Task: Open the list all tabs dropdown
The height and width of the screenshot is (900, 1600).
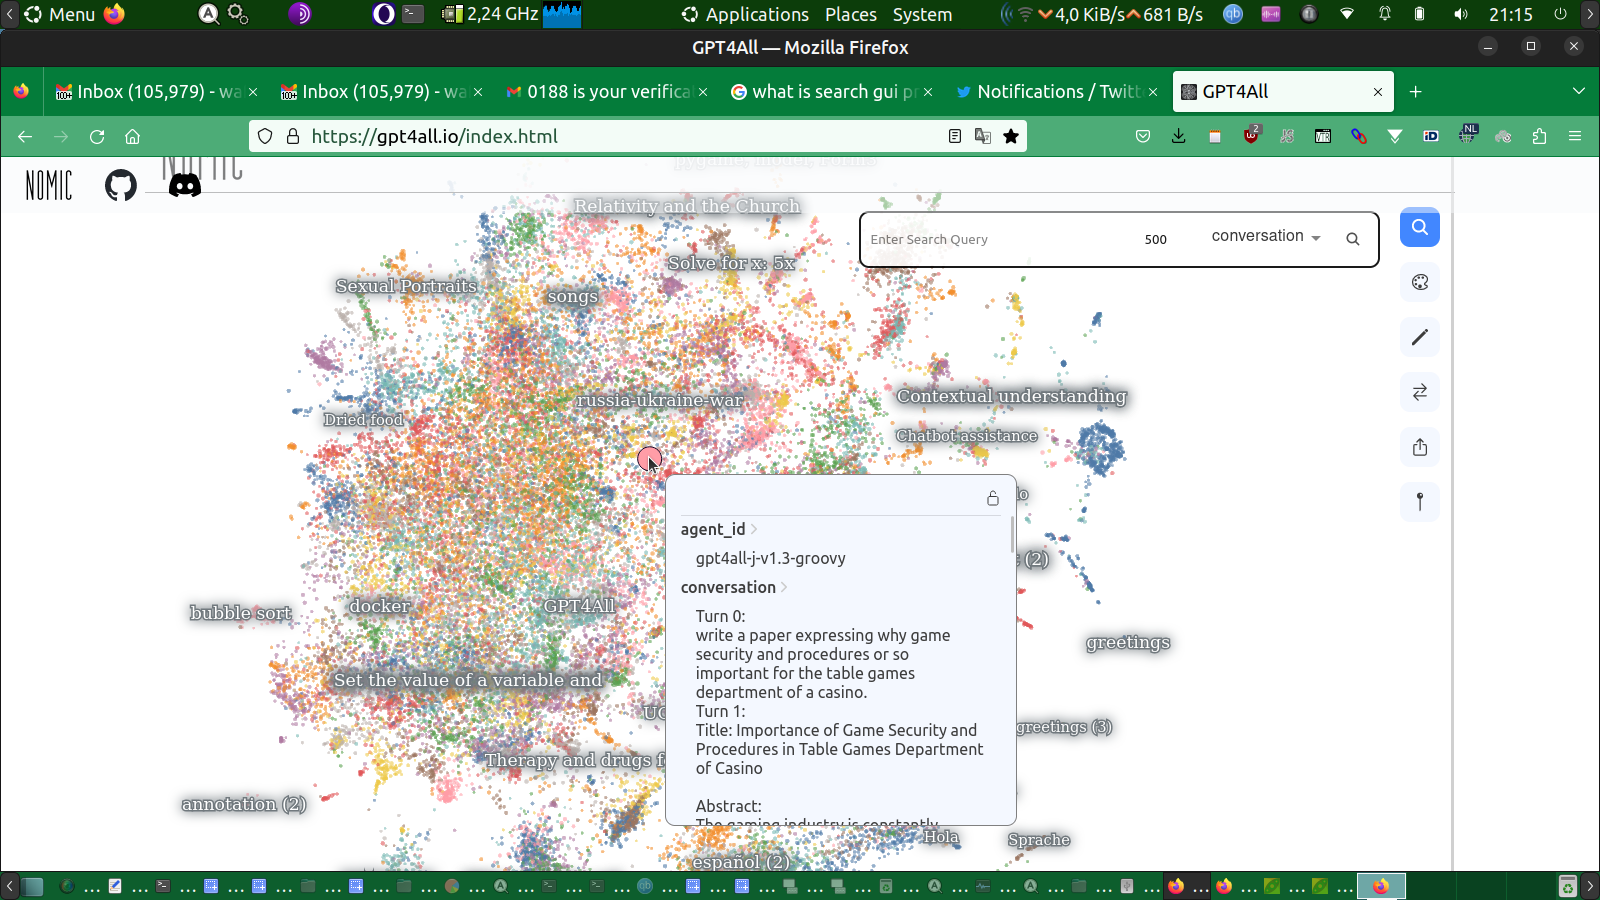Action: (1579, 91)
